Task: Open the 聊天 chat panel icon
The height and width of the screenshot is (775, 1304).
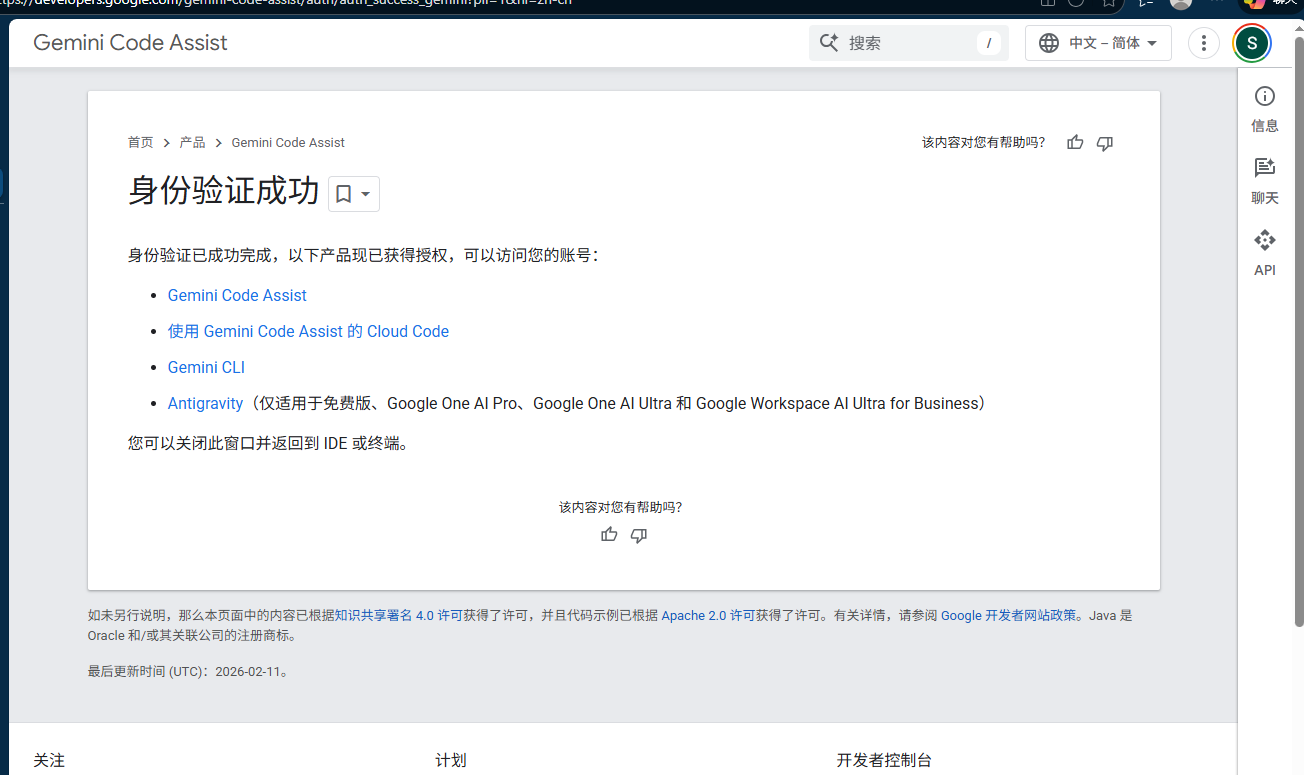Action: pos(1265,180)
